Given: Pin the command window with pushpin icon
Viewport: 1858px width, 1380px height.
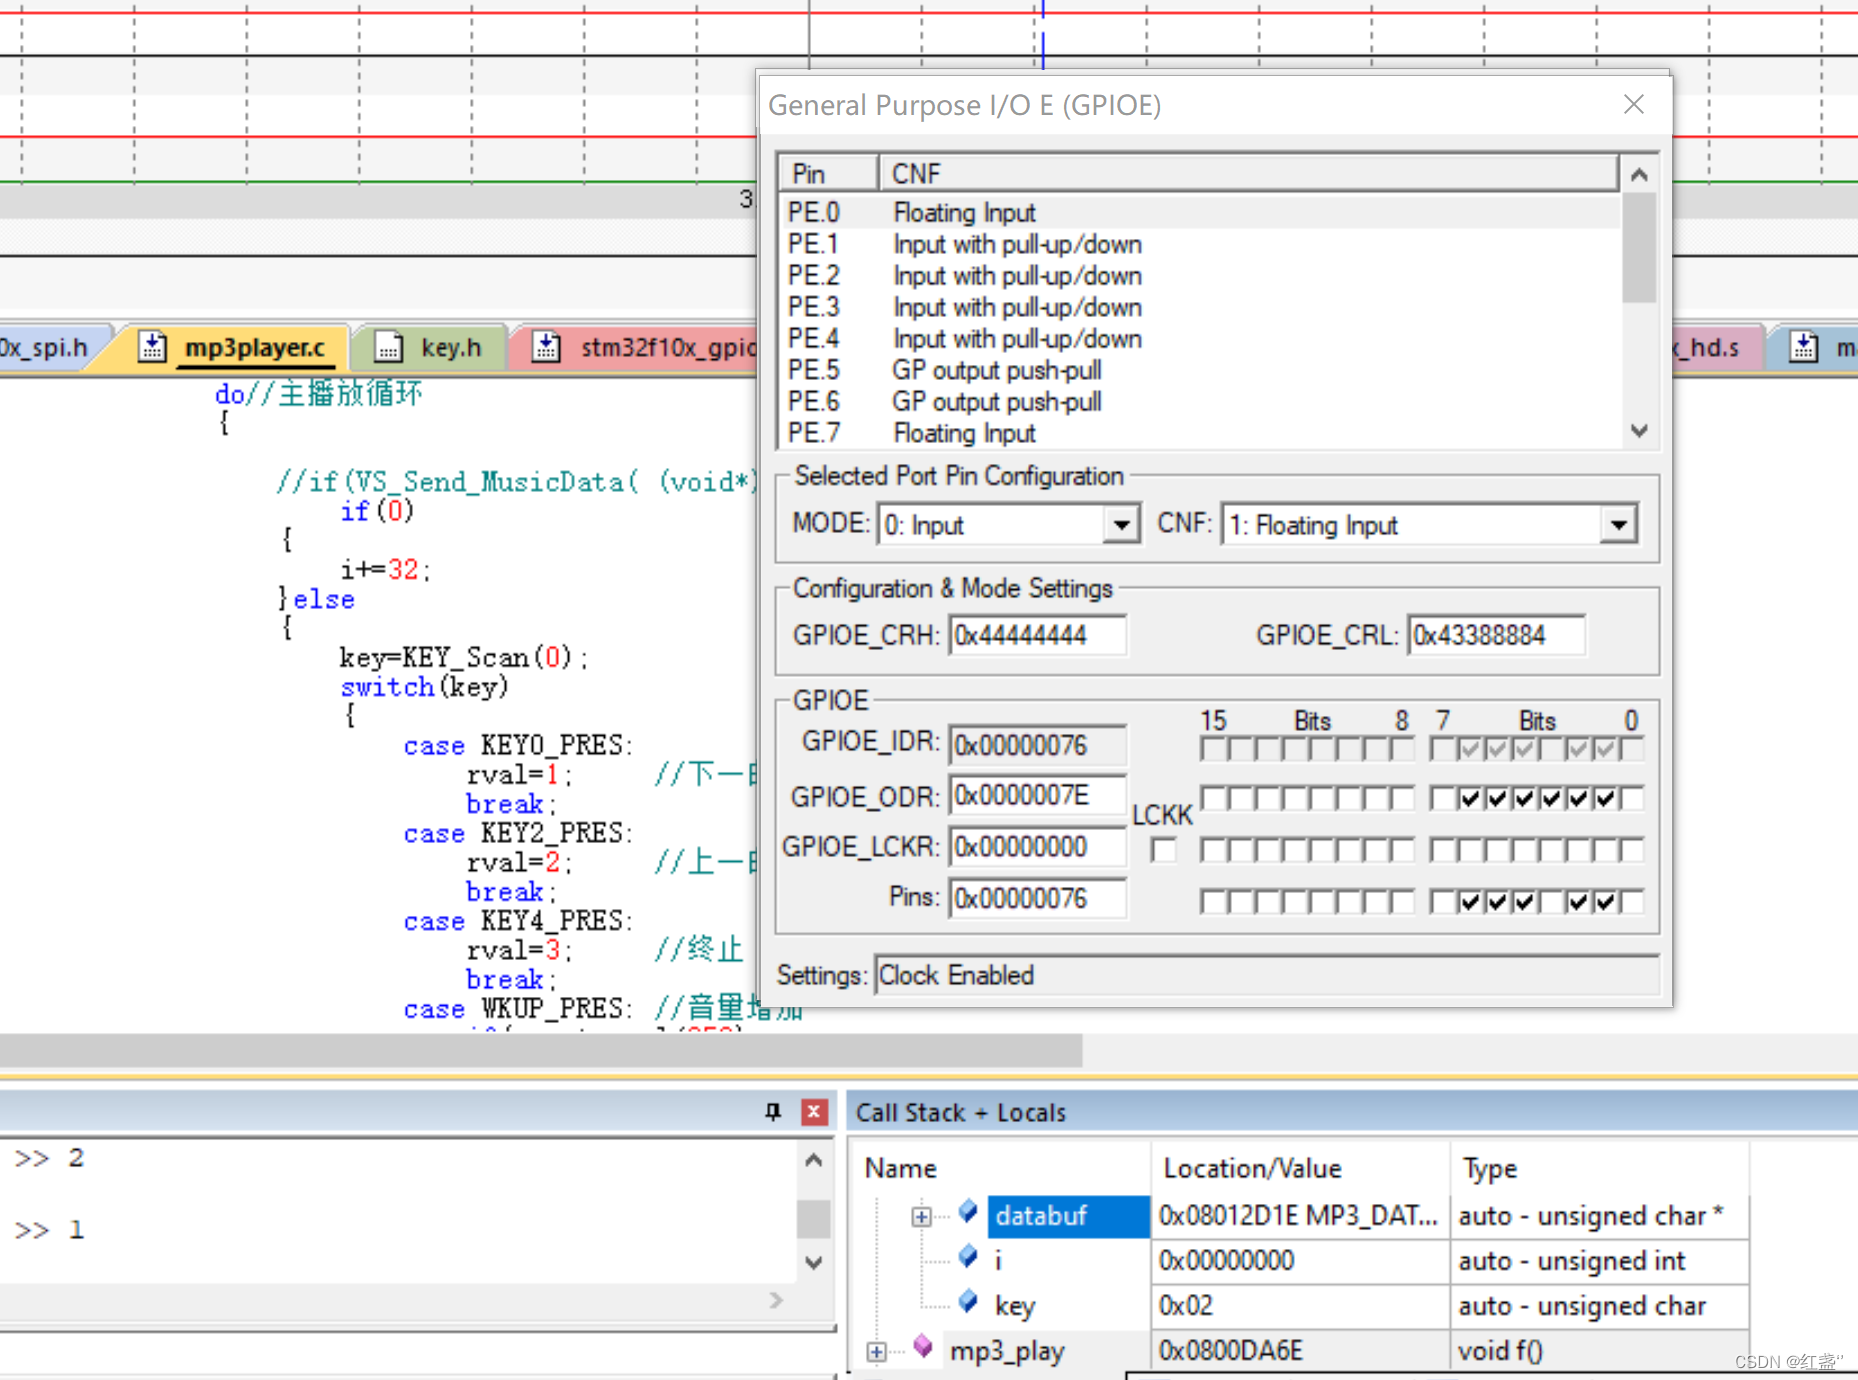Looking at the screenshot, I should point(773,1111).
